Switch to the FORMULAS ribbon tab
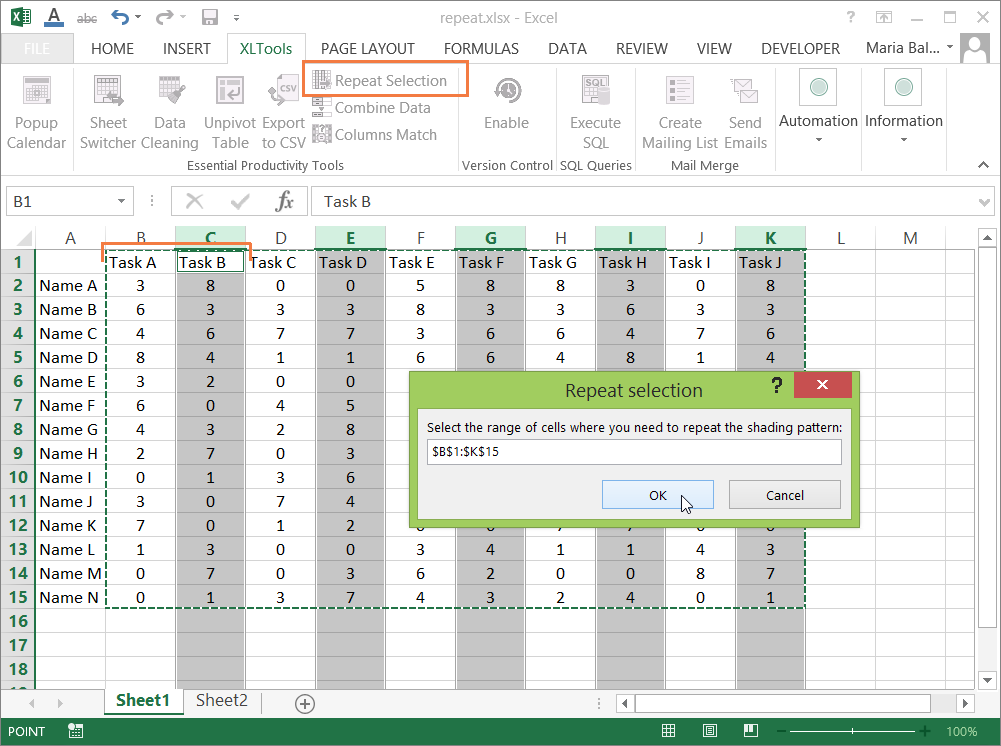Image resolution: width=1001 pixels, height=746 pixels. [x=481, y=48]
